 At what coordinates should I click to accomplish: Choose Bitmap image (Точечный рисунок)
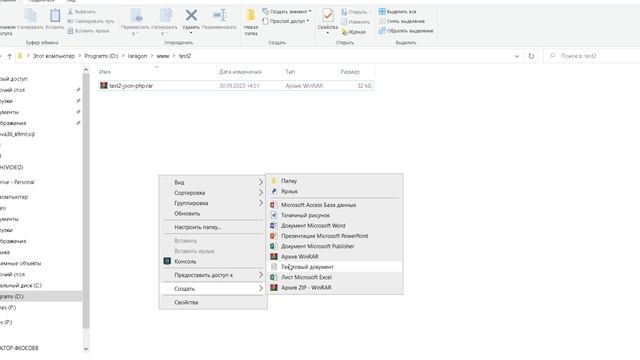point(335,215)
